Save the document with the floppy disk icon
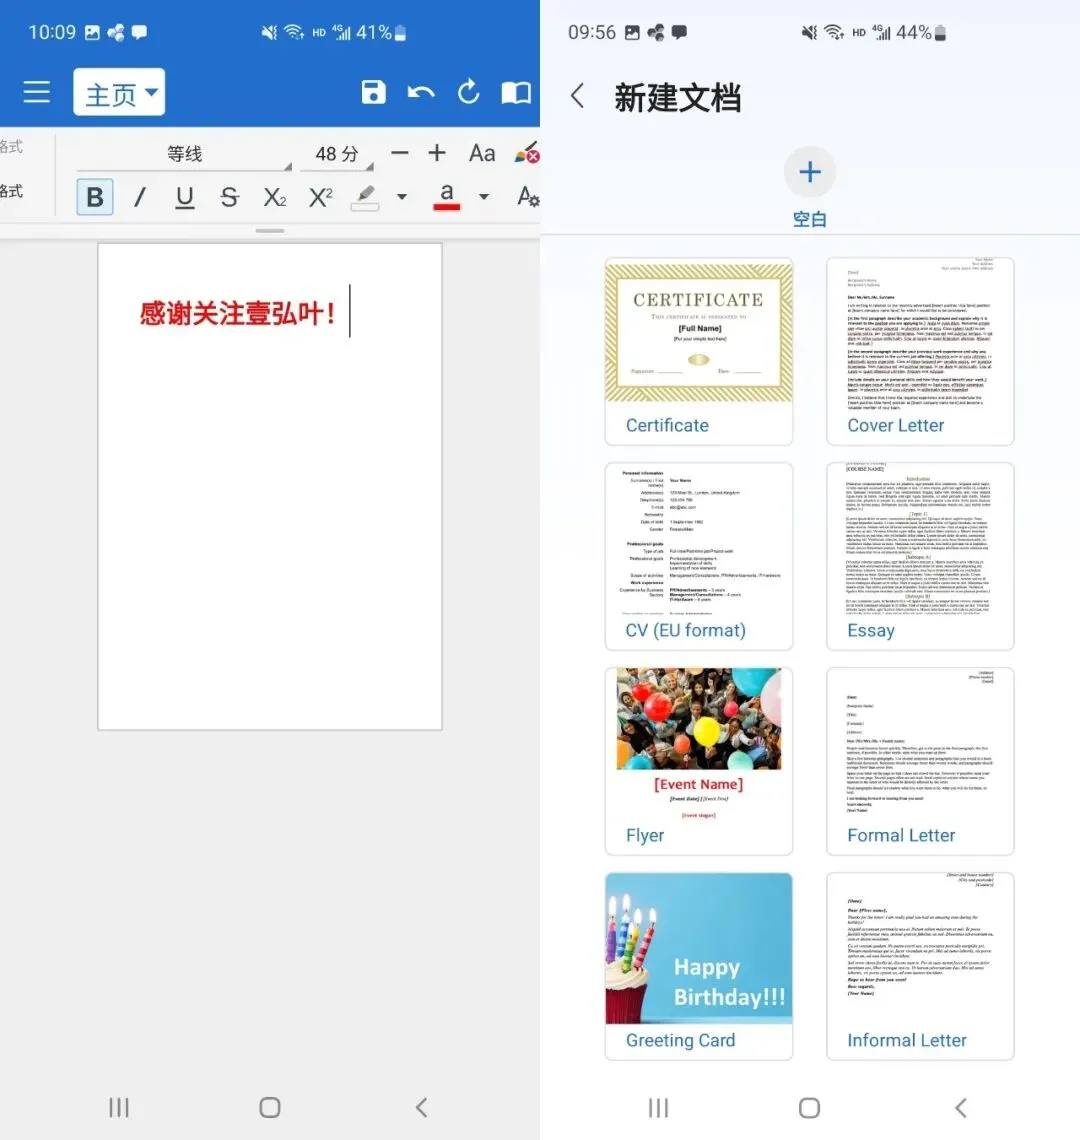This screenshot has width=1080, height=1140. (373, 92)
